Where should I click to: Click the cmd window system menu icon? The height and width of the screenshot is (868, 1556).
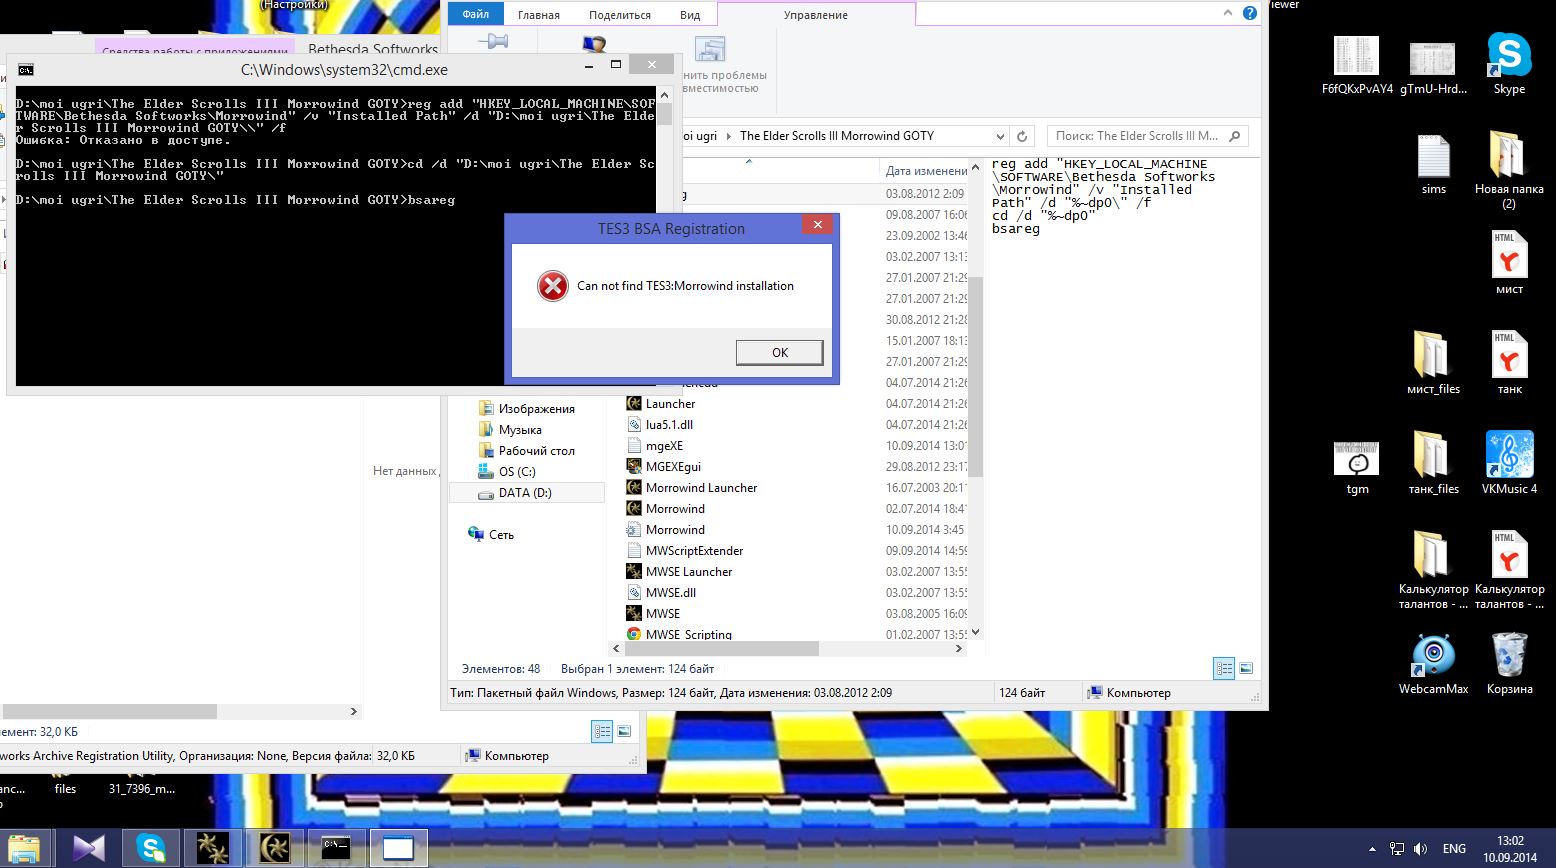tap(26, 70)
